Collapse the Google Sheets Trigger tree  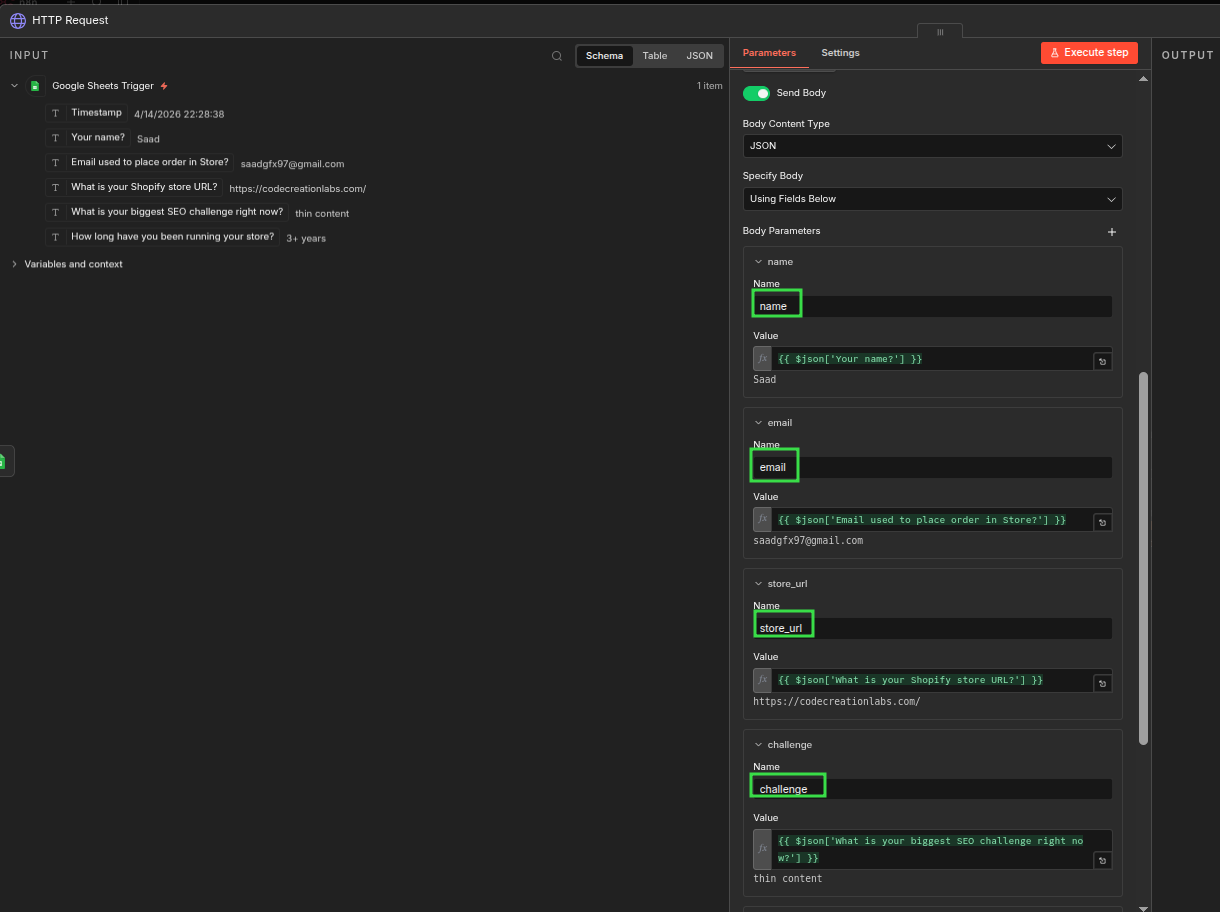pos(15,86)
